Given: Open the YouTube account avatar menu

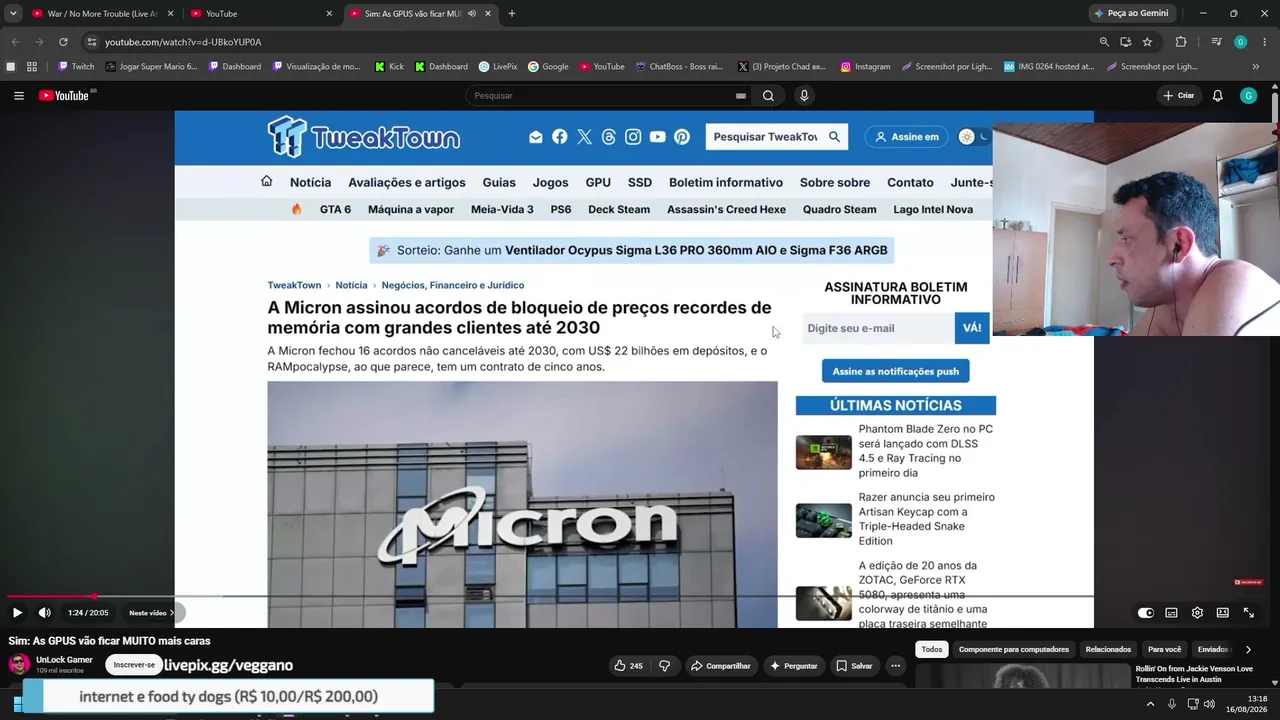Looking at the screenshot, I should (x=1248, y=96).
